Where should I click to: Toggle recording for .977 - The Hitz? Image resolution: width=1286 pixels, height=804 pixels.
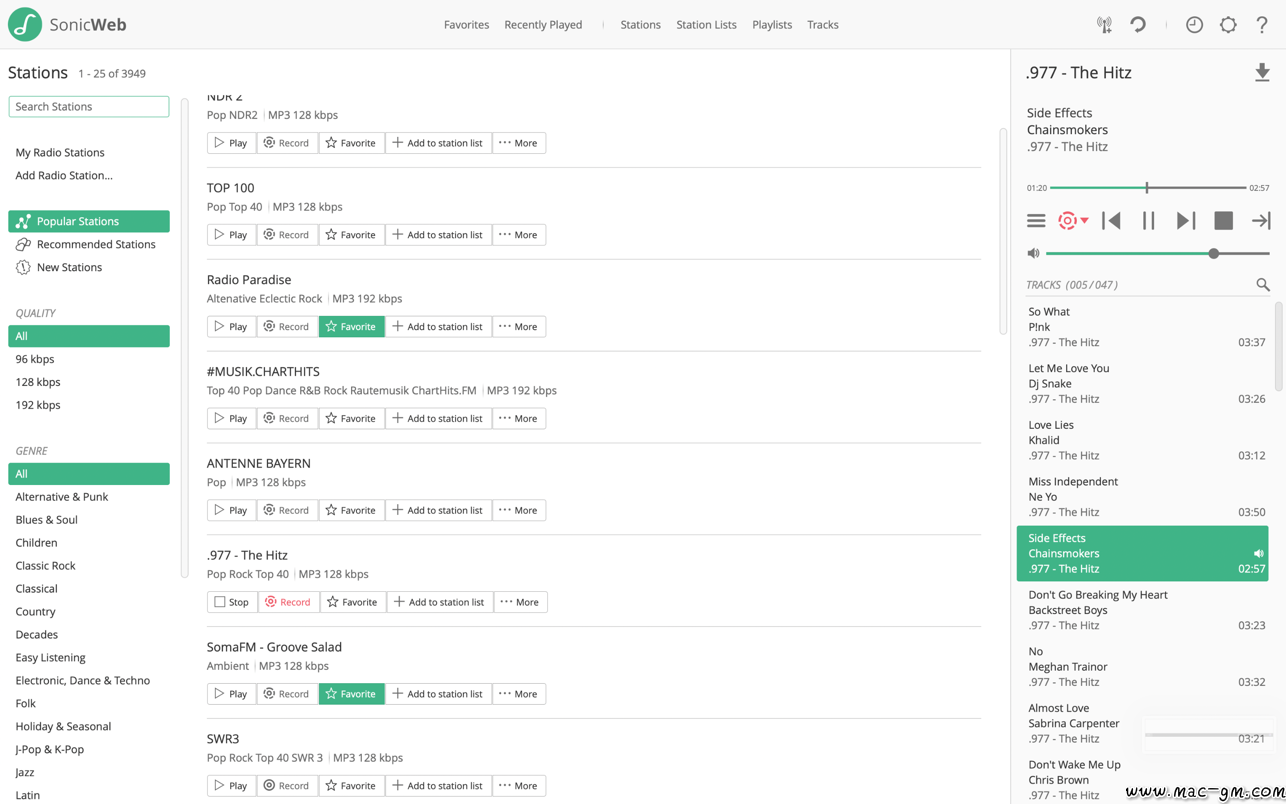click(x=288, y=602)
